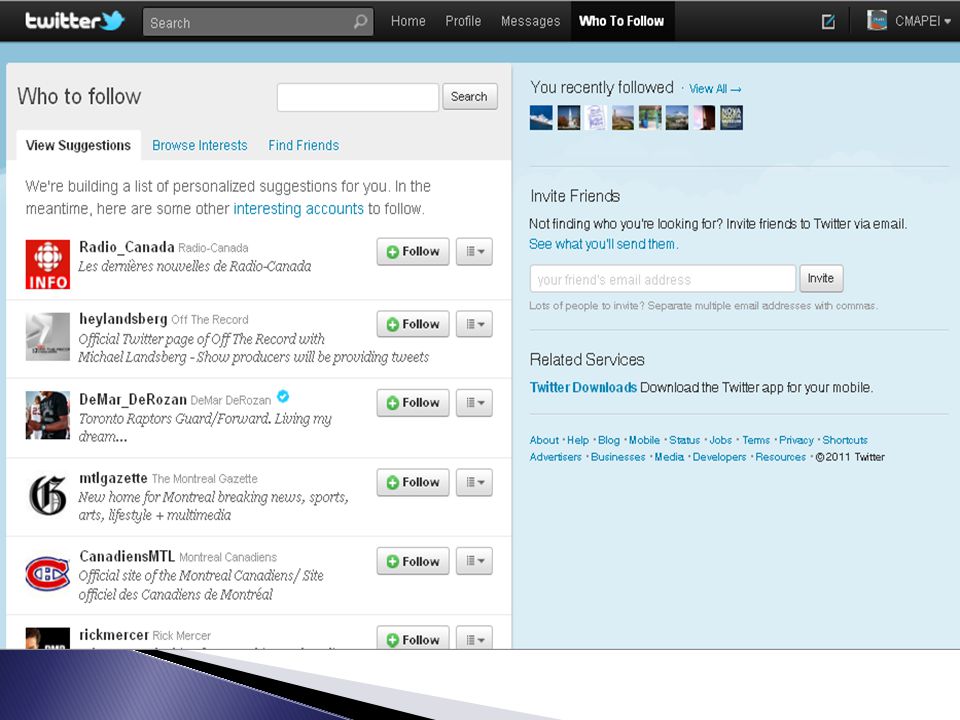Open the Developers footer link
Screen dimensions: 960x720
click(x=719, y=457)
